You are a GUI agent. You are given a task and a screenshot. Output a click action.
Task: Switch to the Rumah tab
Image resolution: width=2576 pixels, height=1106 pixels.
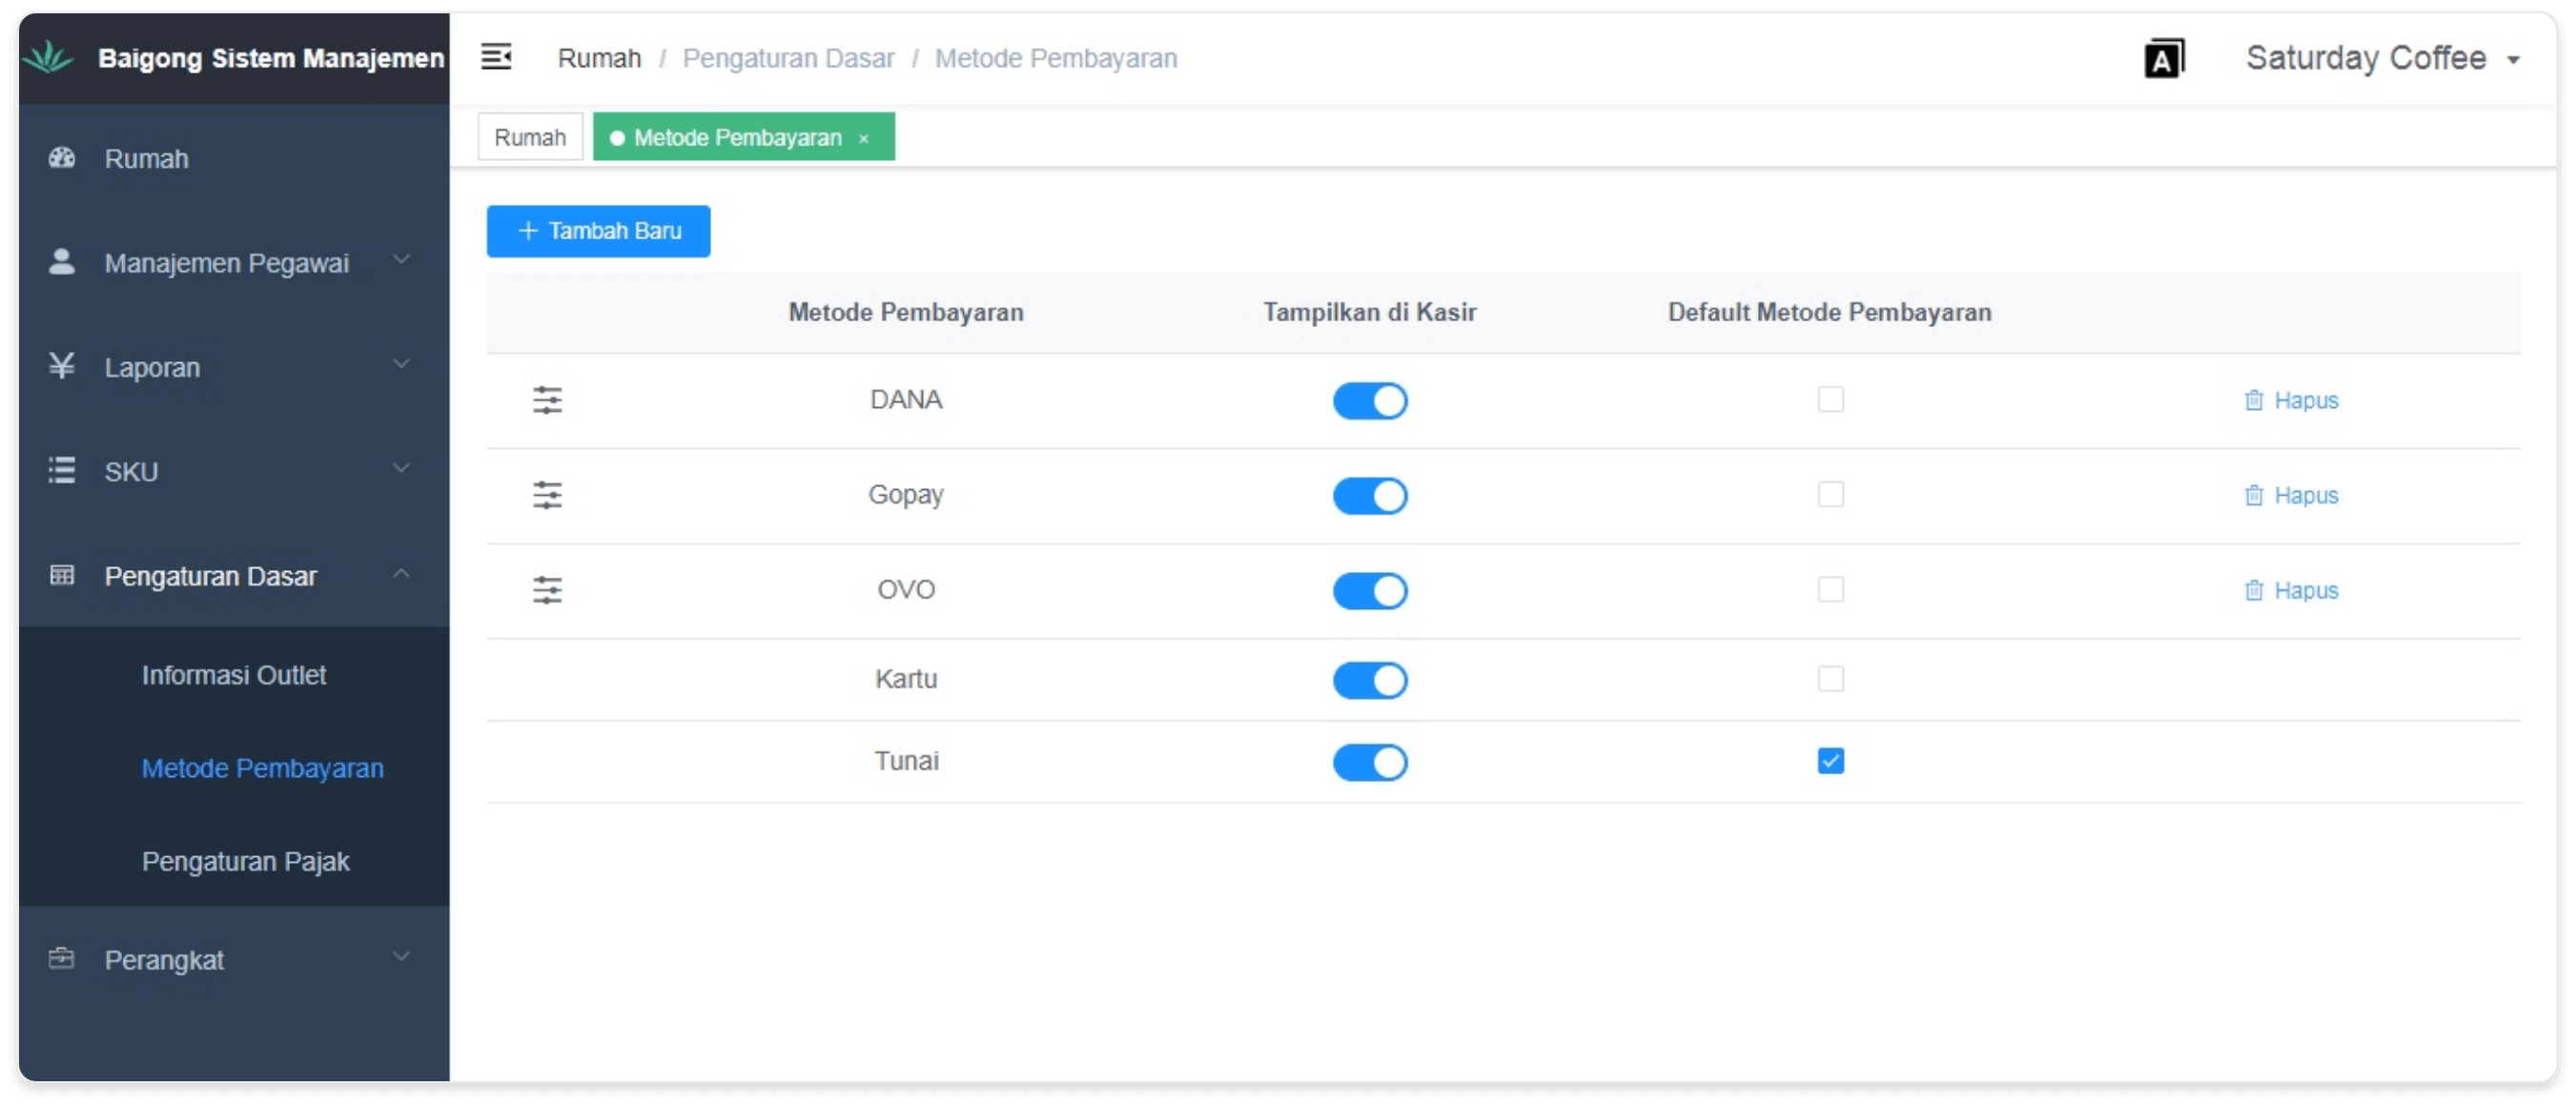click(529, 137)
